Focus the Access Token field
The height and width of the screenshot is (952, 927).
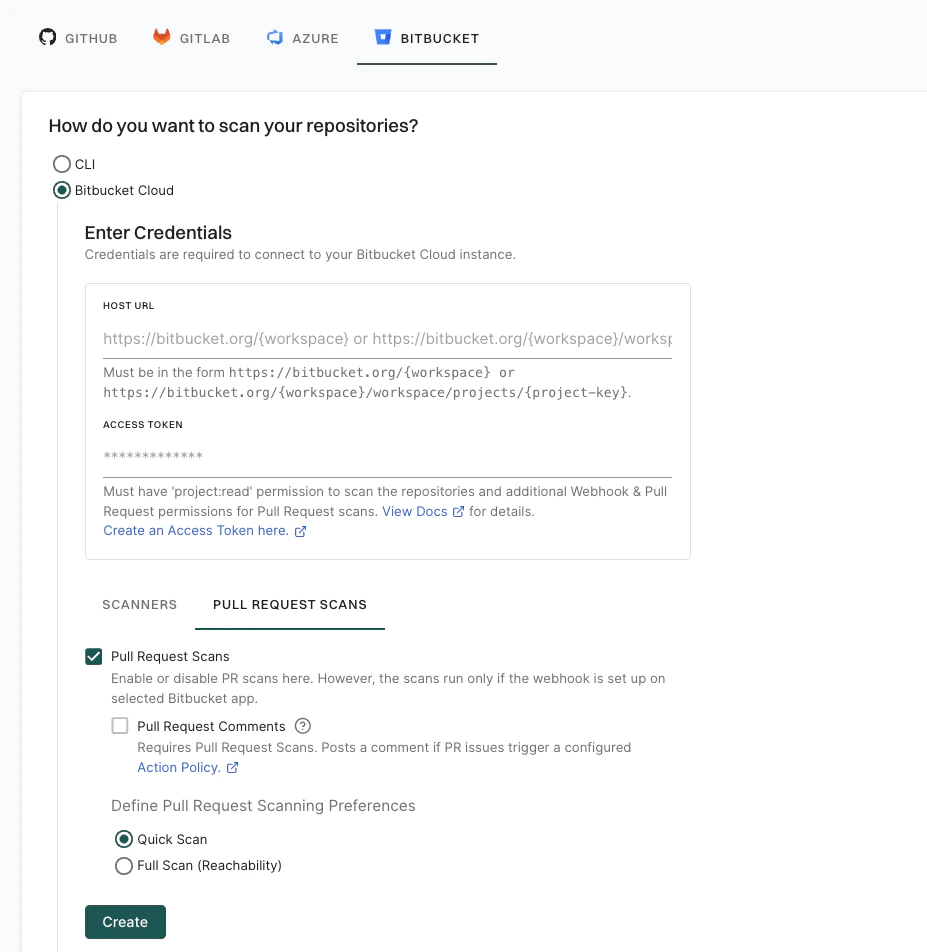point(387,458)
